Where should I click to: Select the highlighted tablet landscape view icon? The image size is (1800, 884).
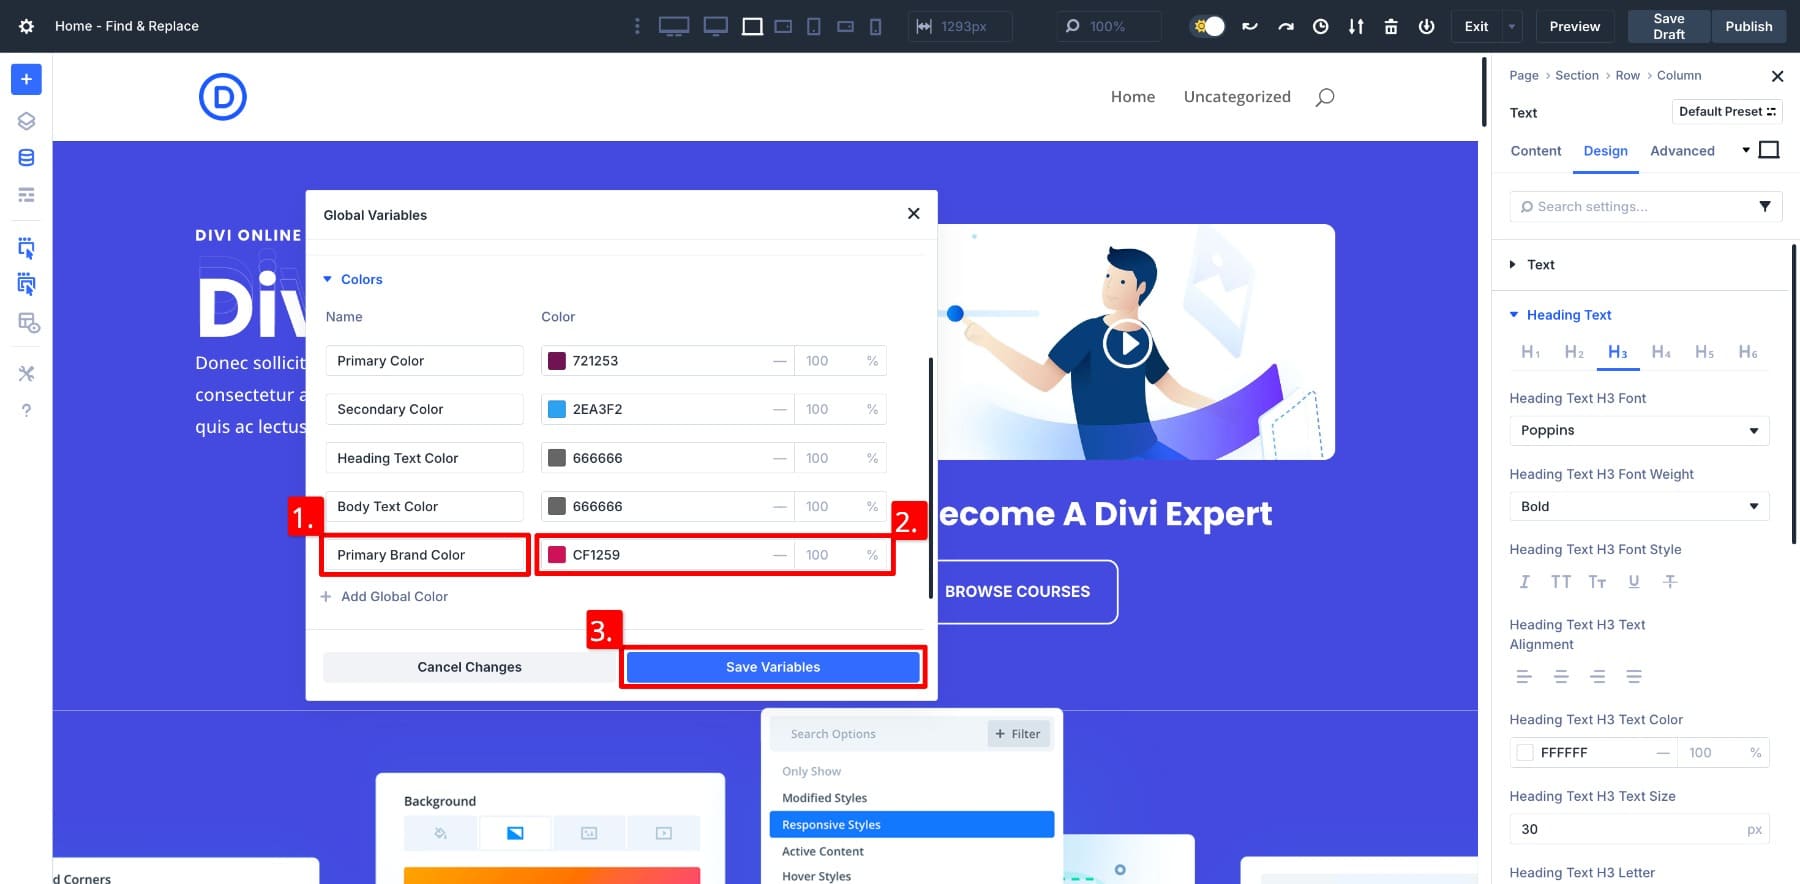coord(752,26)
